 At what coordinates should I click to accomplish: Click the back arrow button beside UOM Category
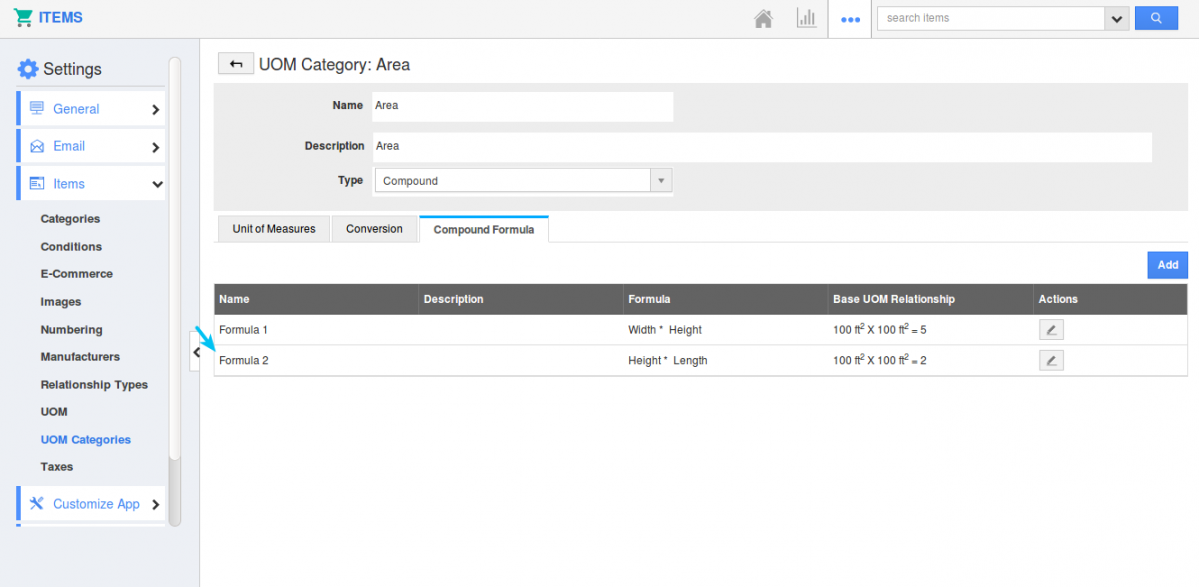click(235, 65)
